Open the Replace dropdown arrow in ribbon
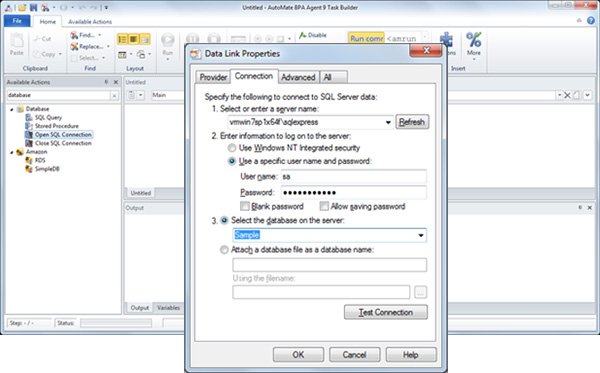 [108, 47]
